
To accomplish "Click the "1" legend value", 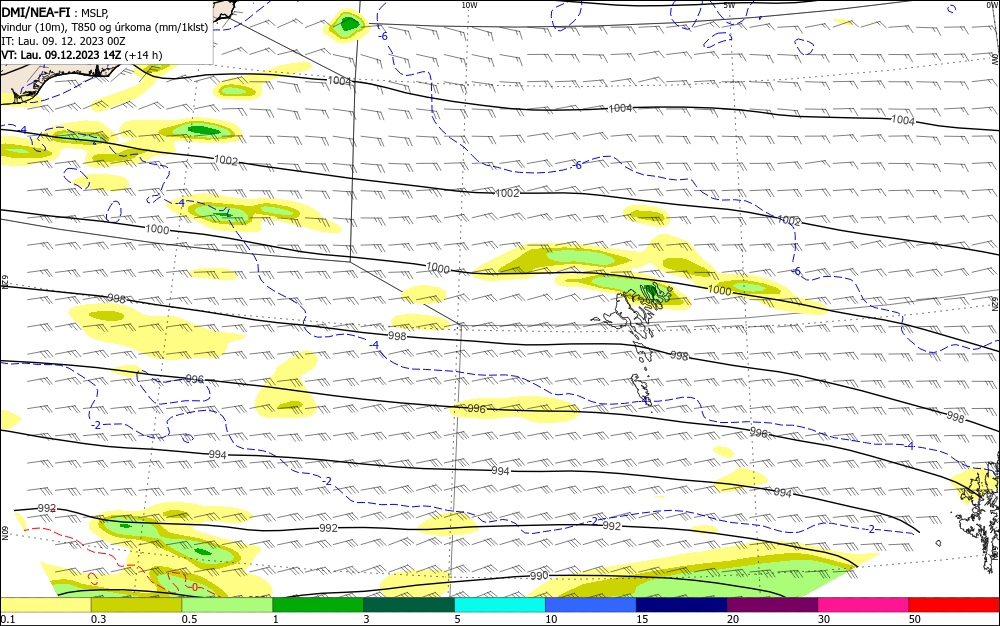I will [x=276, y=619].
